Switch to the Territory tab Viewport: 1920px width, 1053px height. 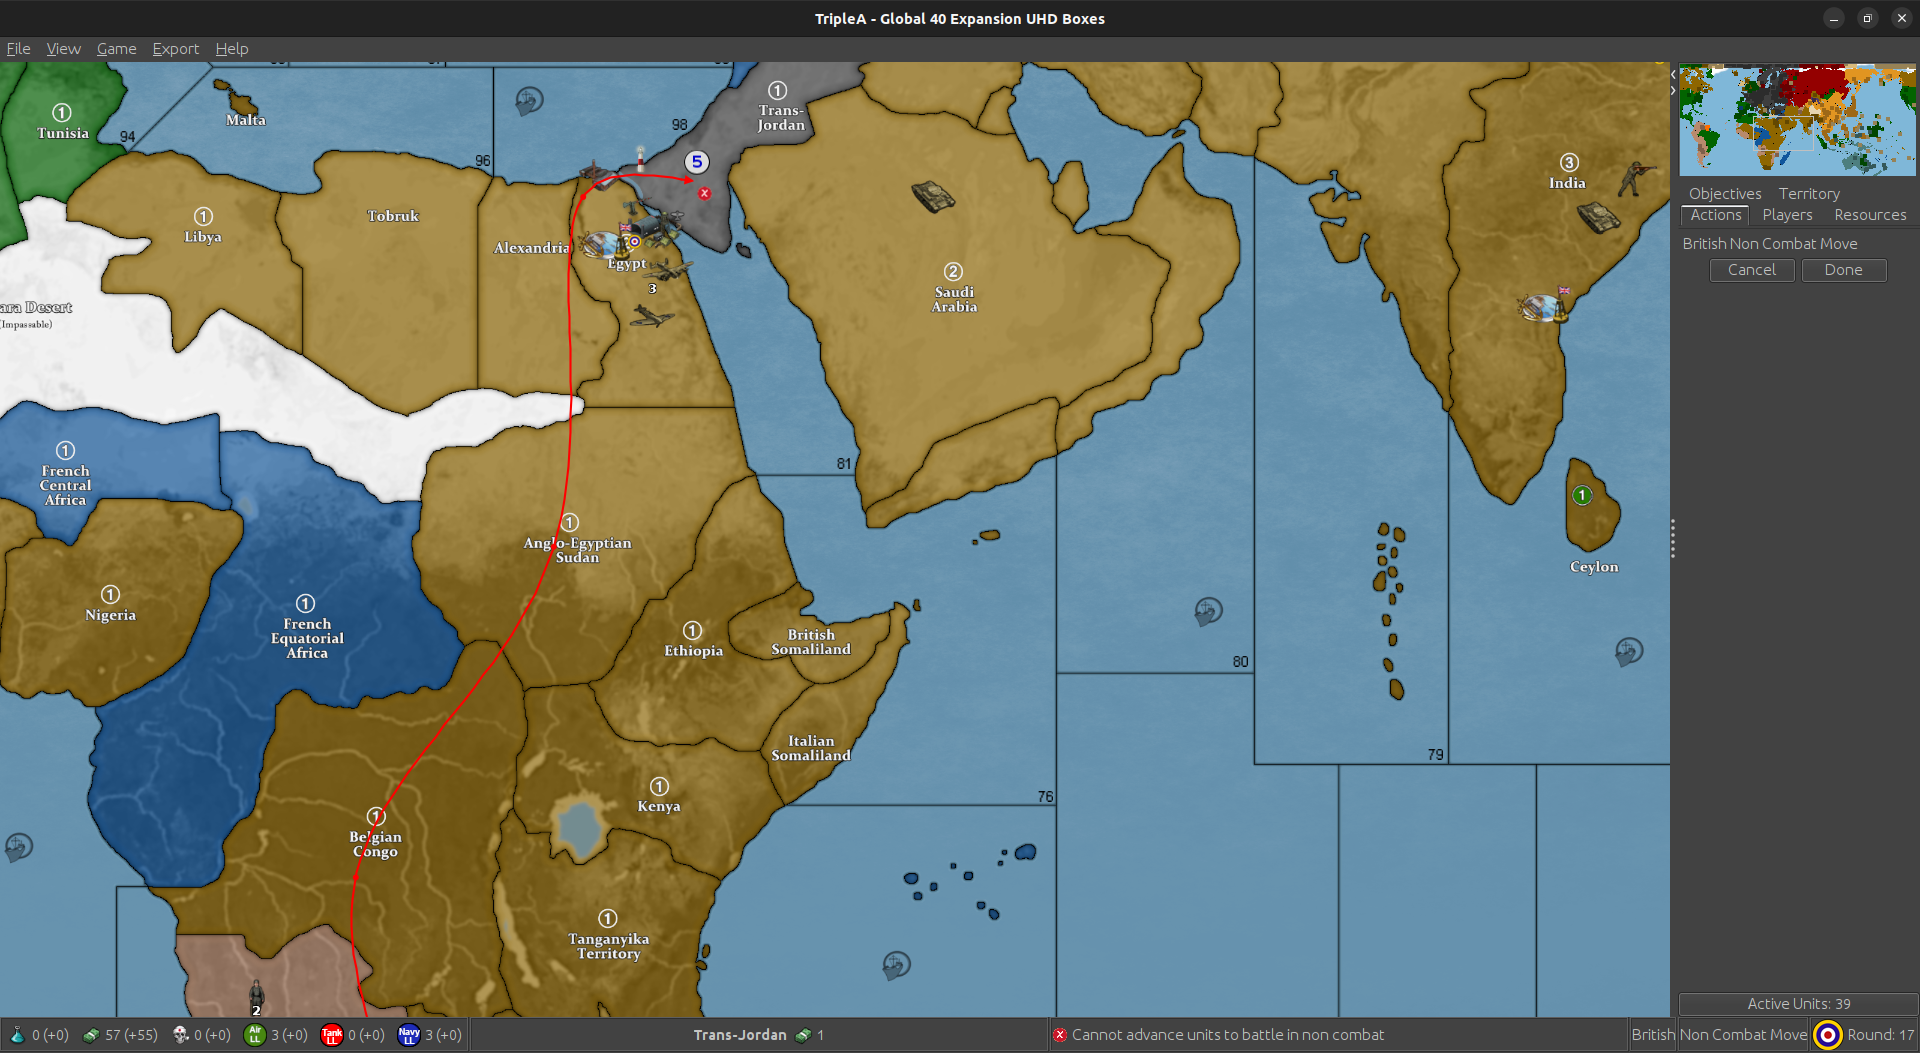pos(1809,193)
